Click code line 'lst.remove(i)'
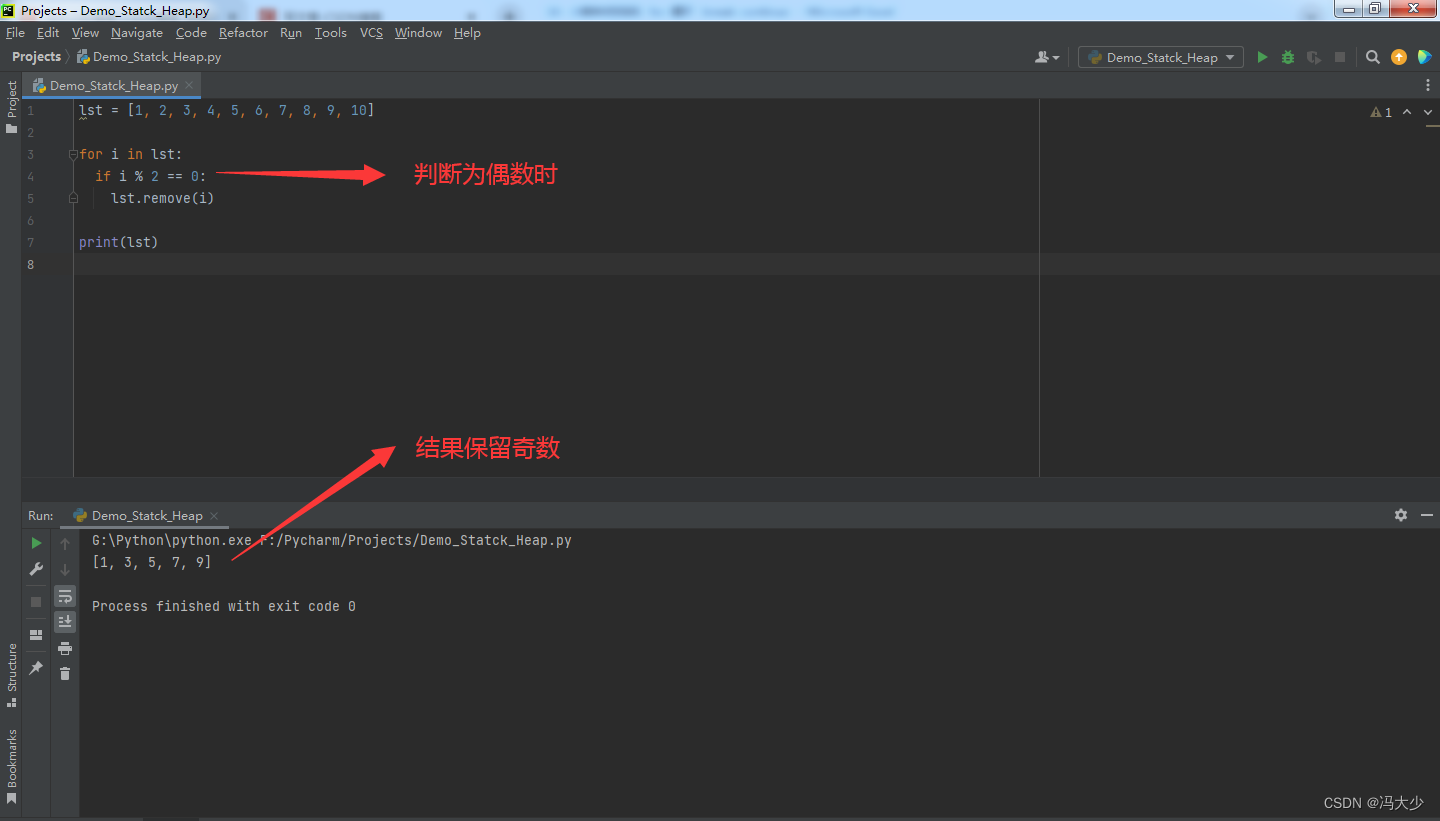Screen dimensions: 1440x821 tap(162, 198)
